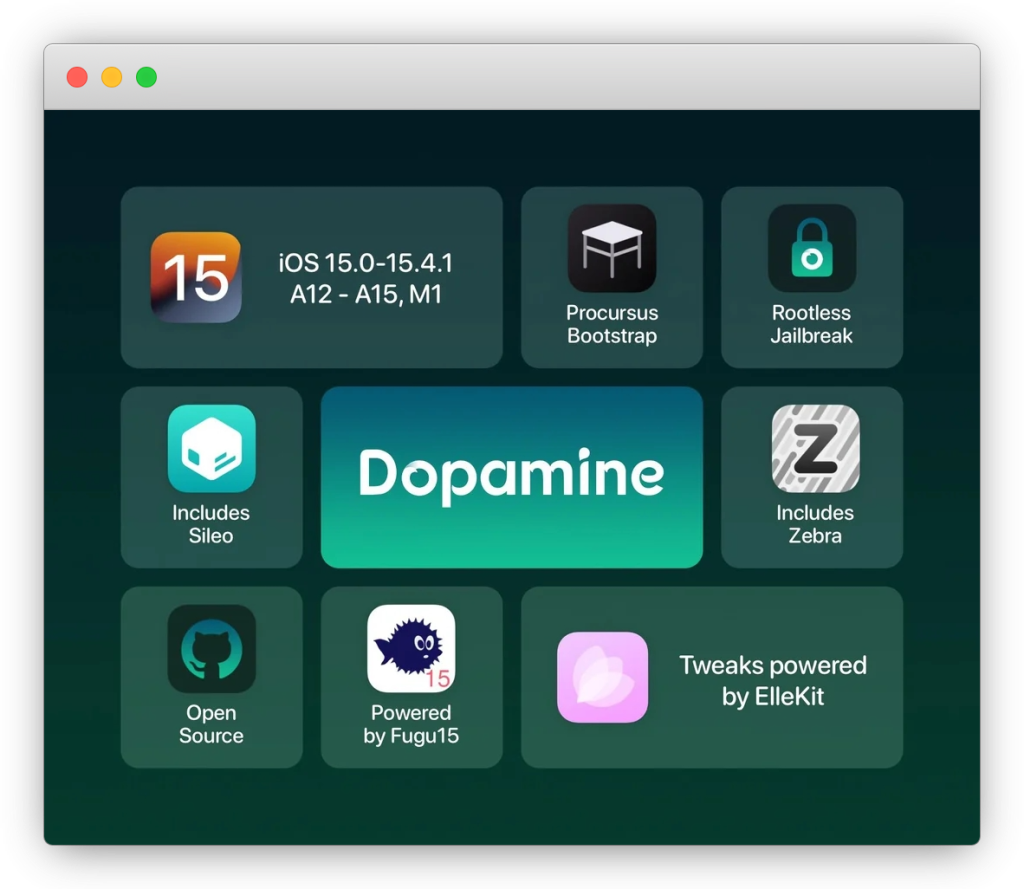1024x889 pixels.
Task: Click the Rootless Jailbreak padlock icon
Action: [x=812, y=248]
